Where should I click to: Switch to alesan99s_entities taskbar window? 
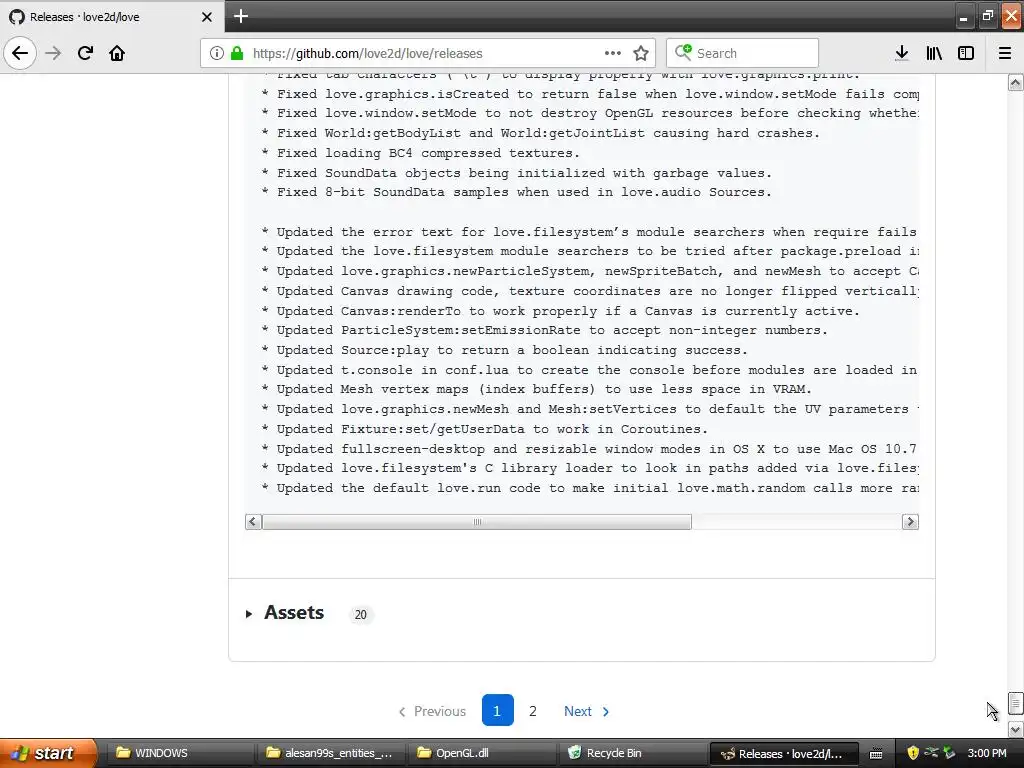330,753
